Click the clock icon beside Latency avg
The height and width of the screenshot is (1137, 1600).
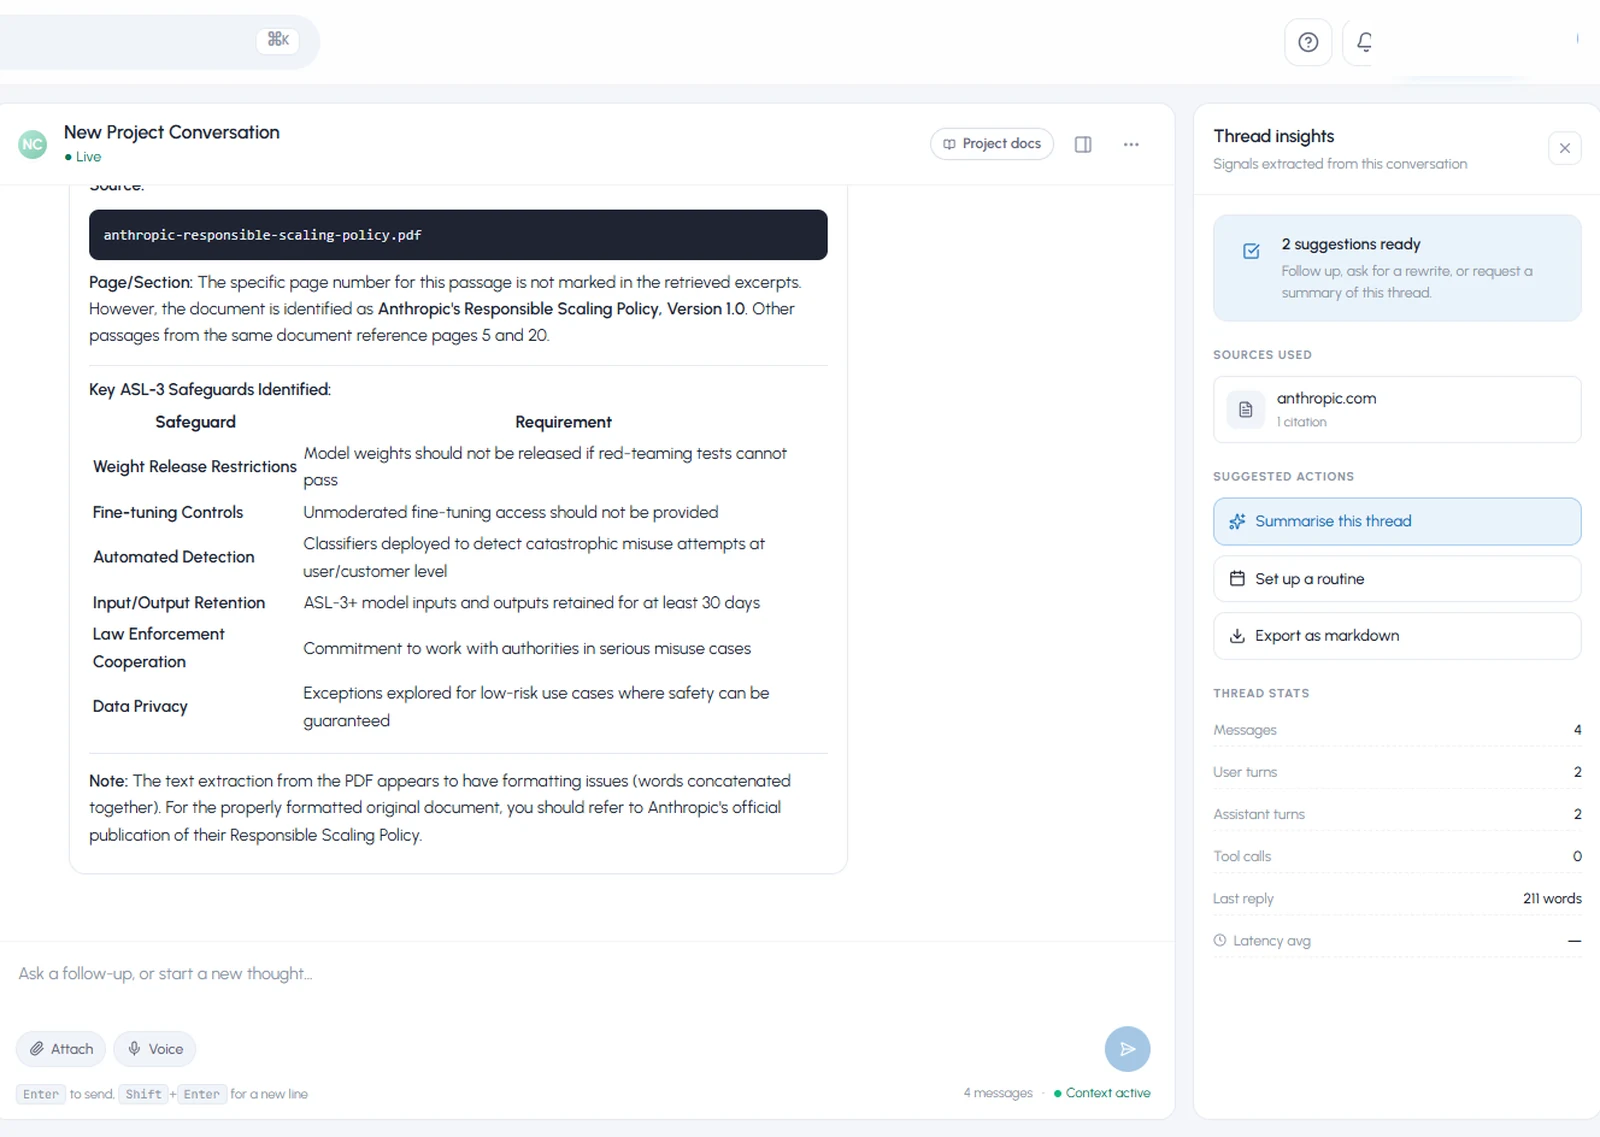point(1220,941)
